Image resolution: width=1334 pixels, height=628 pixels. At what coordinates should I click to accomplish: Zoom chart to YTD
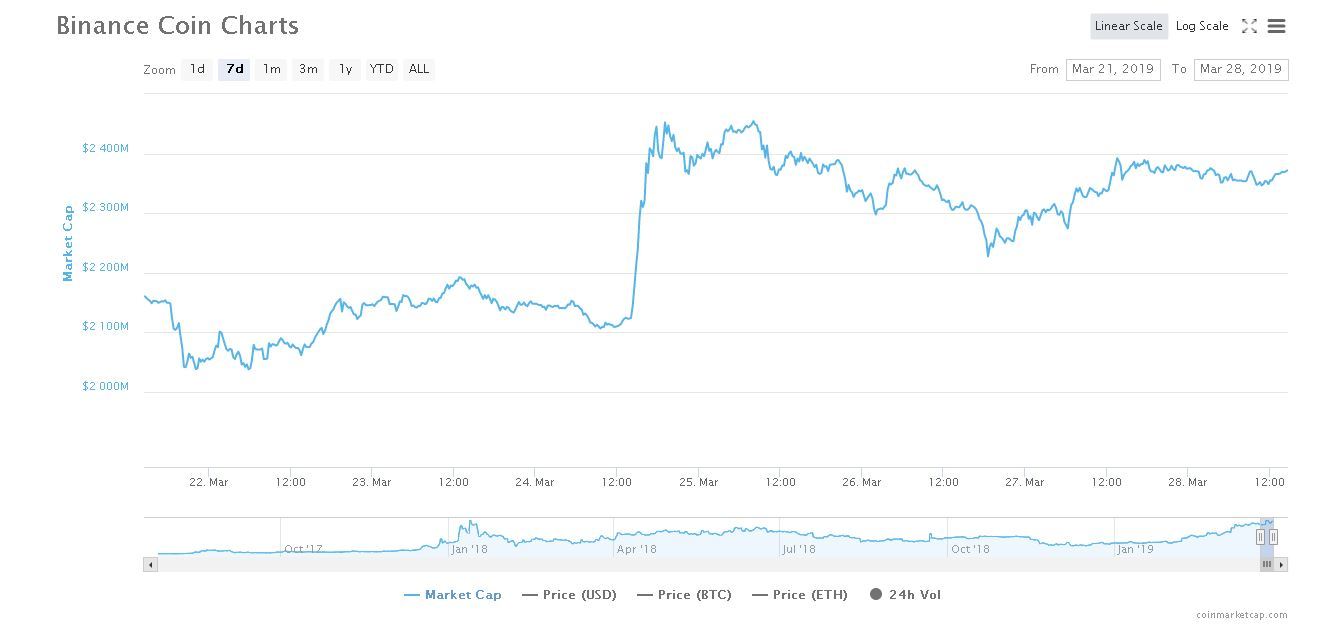coord(381,70)
